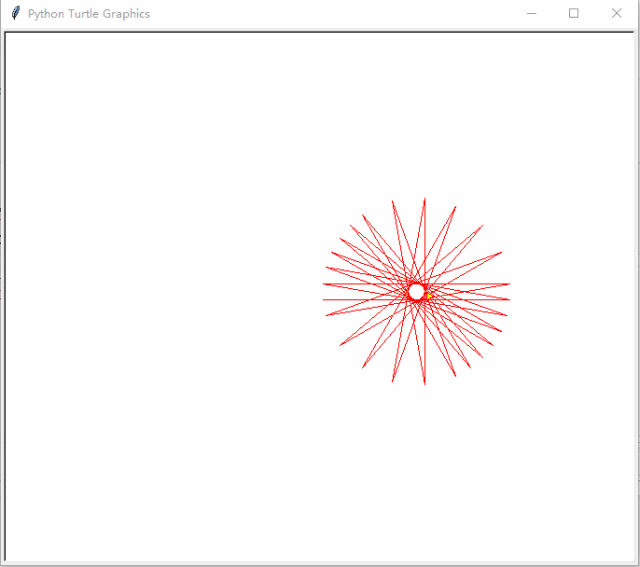Screen dimensions: 640x567
Task: Maximize the Python Turtle Graphics window
Action: (573, 13)
